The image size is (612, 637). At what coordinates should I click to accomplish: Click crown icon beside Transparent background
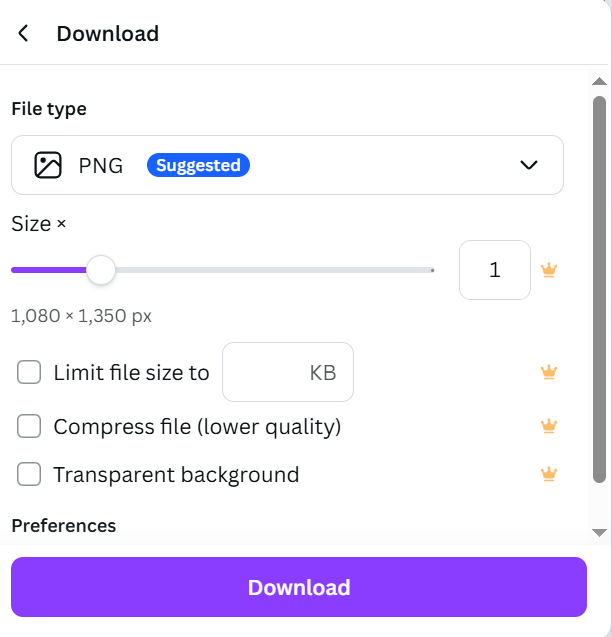[548, 474]
